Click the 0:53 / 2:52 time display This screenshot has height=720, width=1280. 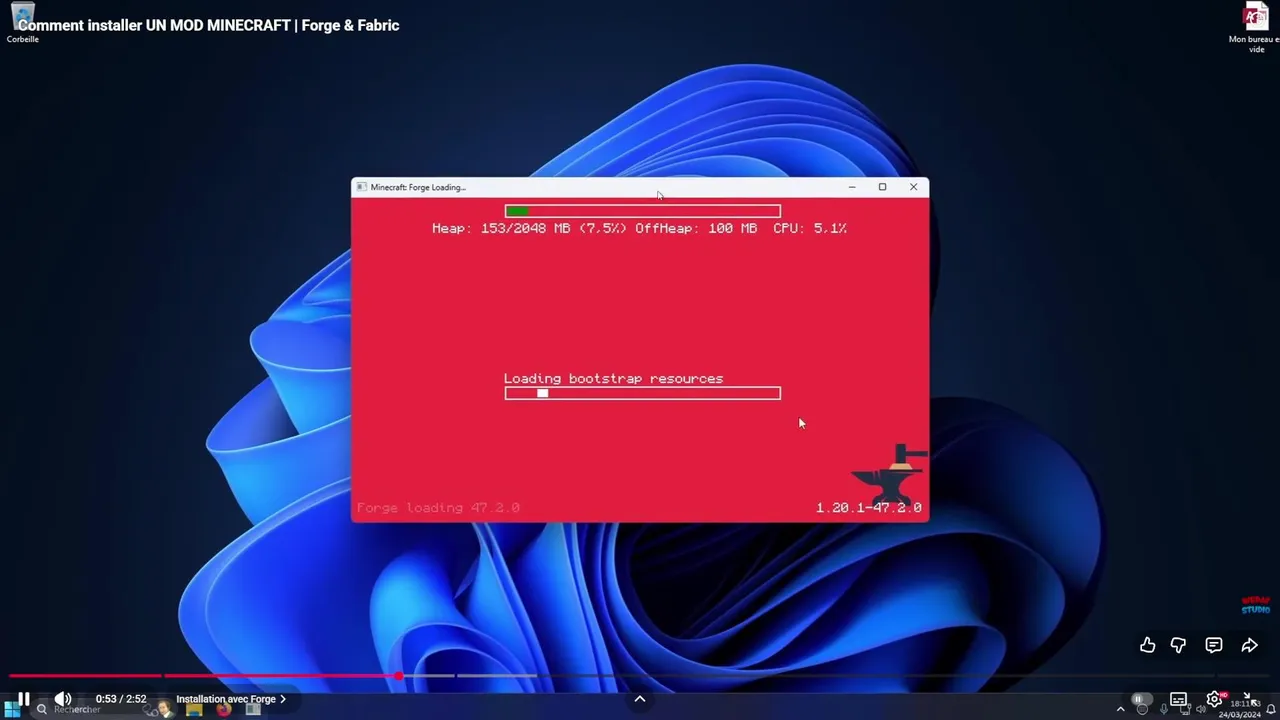[x=121, y=699]
